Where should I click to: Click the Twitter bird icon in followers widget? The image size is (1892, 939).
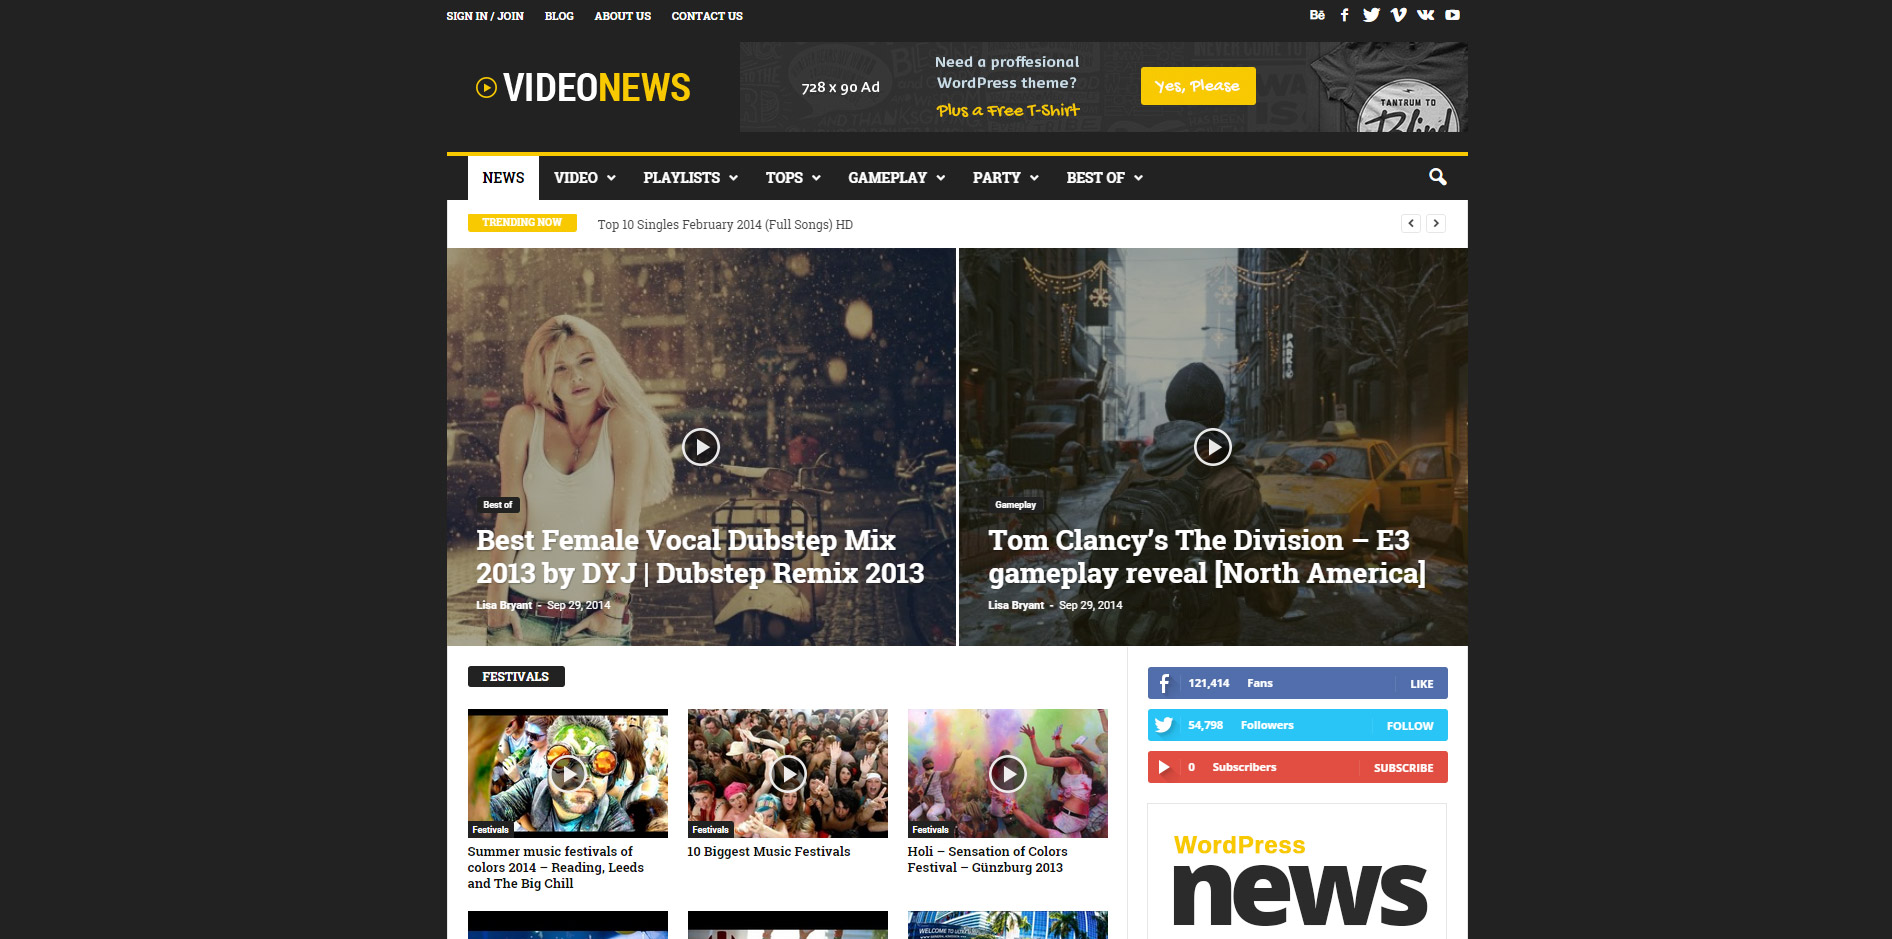(1164, 725)
